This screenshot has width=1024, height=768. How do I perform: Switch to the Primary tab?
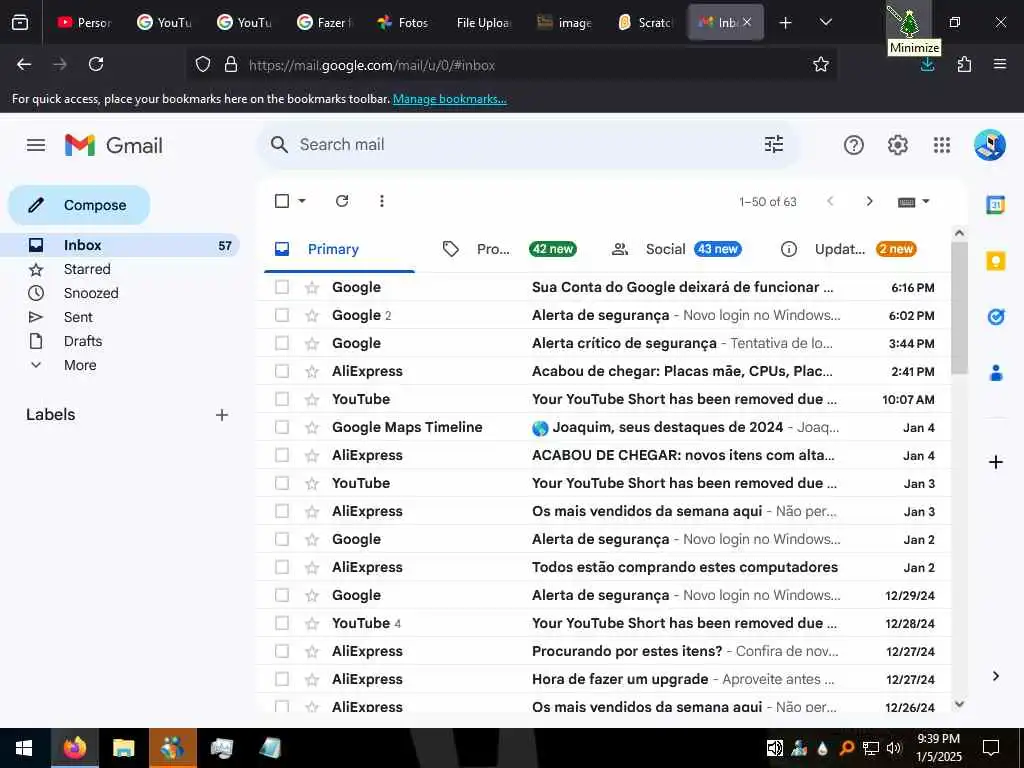pos(339,249)
